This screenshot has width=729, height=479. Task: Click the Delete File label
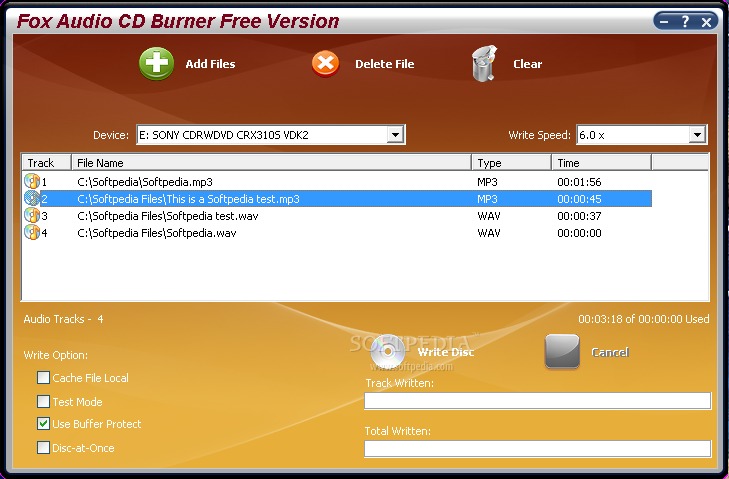[384, 64]
